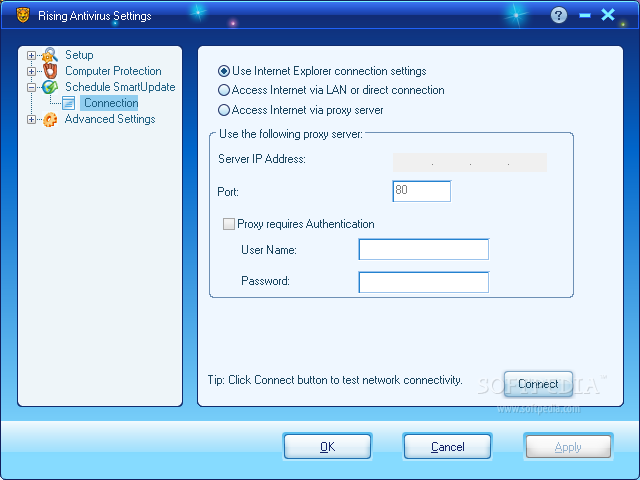This screenshot has width=640, height=480.
Task: Click the User Name input field
Action: 424,249
